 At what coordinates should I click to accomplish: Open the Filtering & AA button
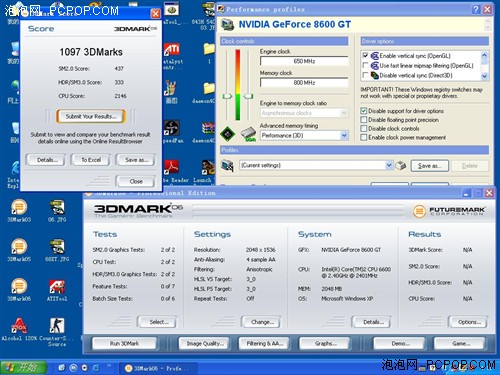265,343
